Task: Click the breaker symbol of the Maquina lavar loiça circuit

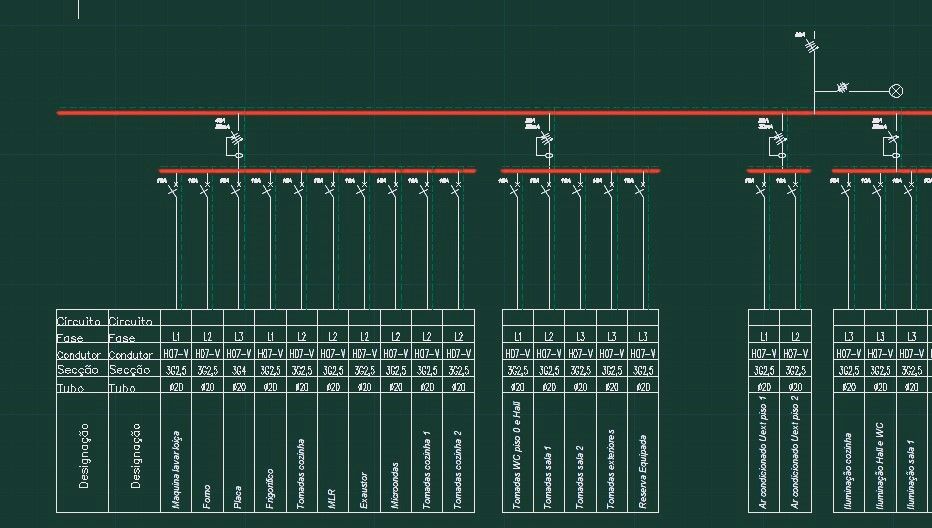Action: pos(174,190)
